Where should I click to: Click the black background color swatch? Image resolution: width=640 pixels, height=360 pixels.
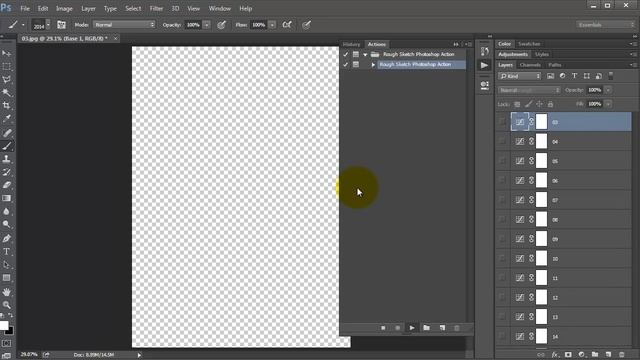pos(10,331)
